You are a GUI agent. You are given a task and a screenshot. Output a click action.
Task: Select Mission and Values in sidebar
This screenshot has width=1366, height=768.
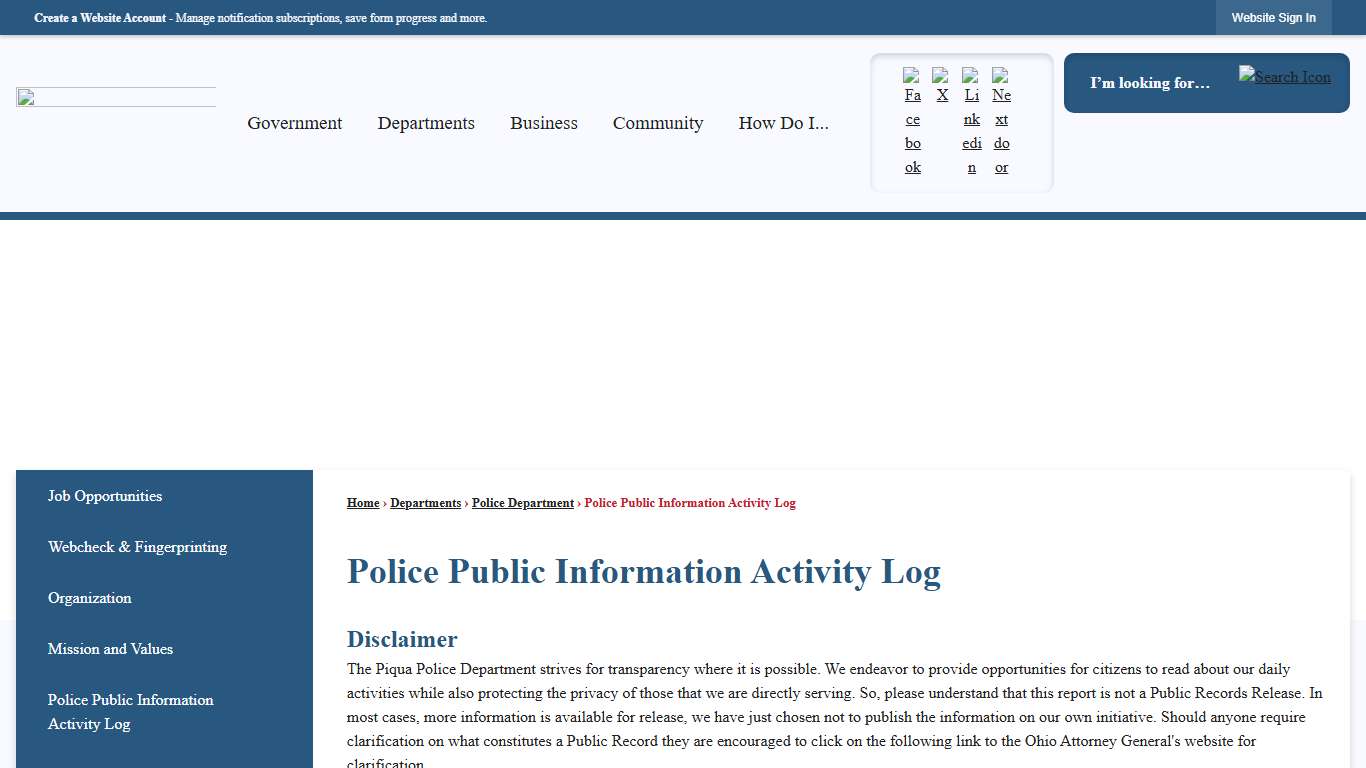click(110, 649)
